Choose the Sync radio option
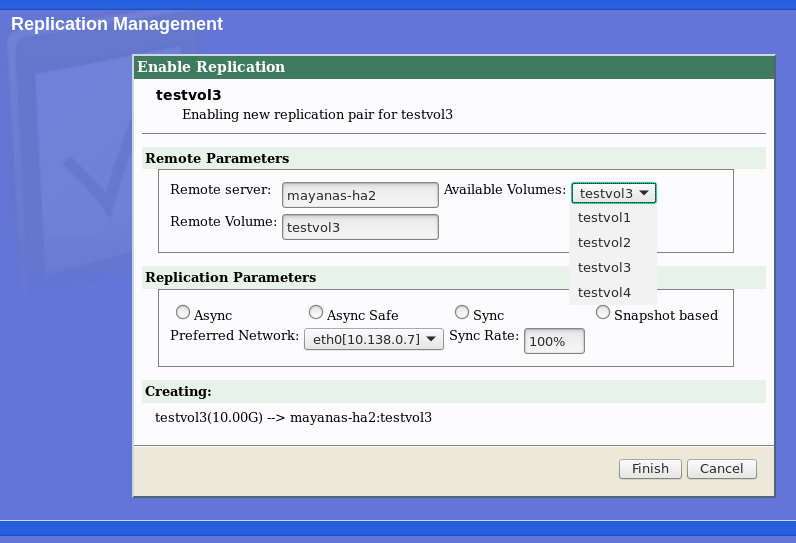 pyautogui.click(x=462, y=313)
